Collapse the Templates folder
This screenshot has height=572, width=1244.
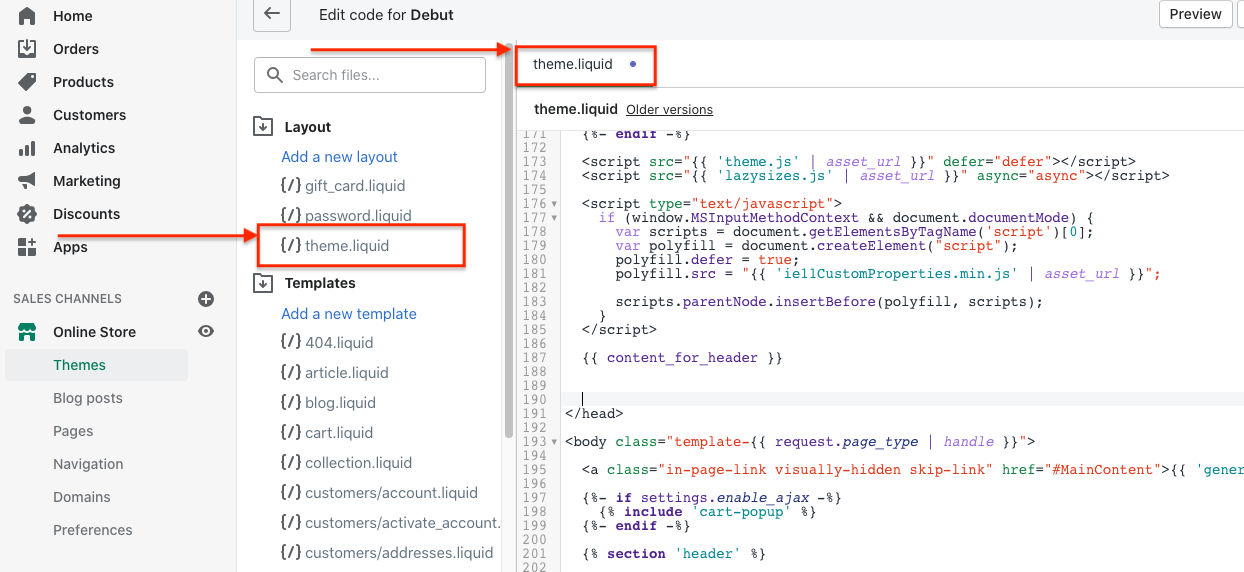(x=263, y=283)
